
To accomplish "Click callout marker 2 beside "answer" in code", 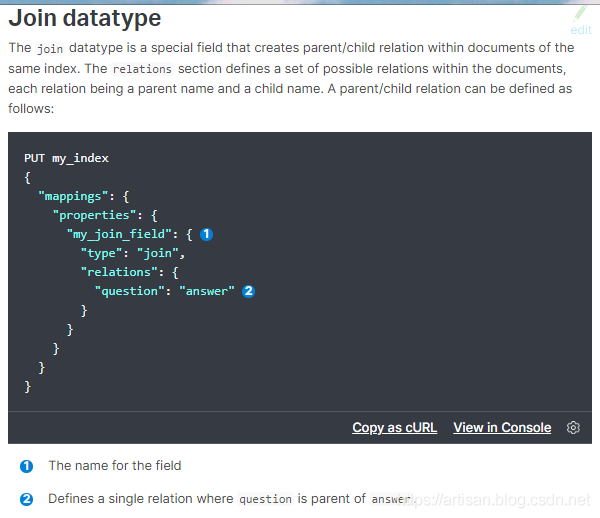I will 248,291.
